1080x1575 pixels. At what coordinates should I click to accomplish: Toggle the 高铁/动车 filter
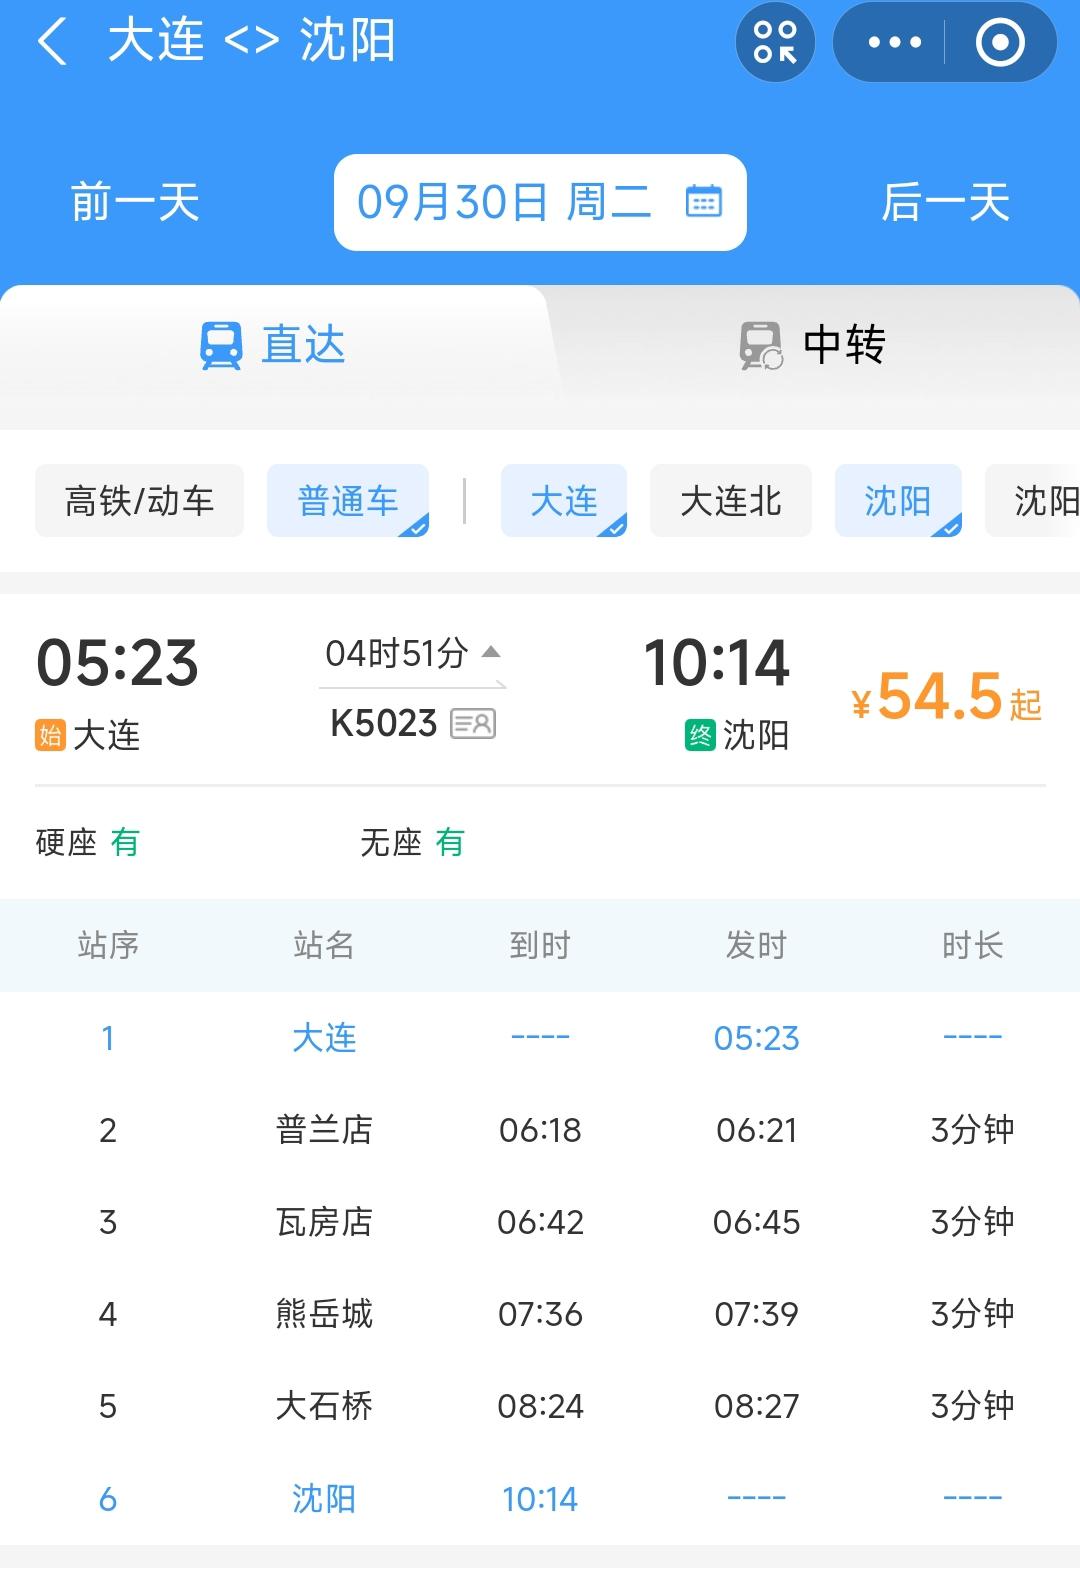point(140,501)
